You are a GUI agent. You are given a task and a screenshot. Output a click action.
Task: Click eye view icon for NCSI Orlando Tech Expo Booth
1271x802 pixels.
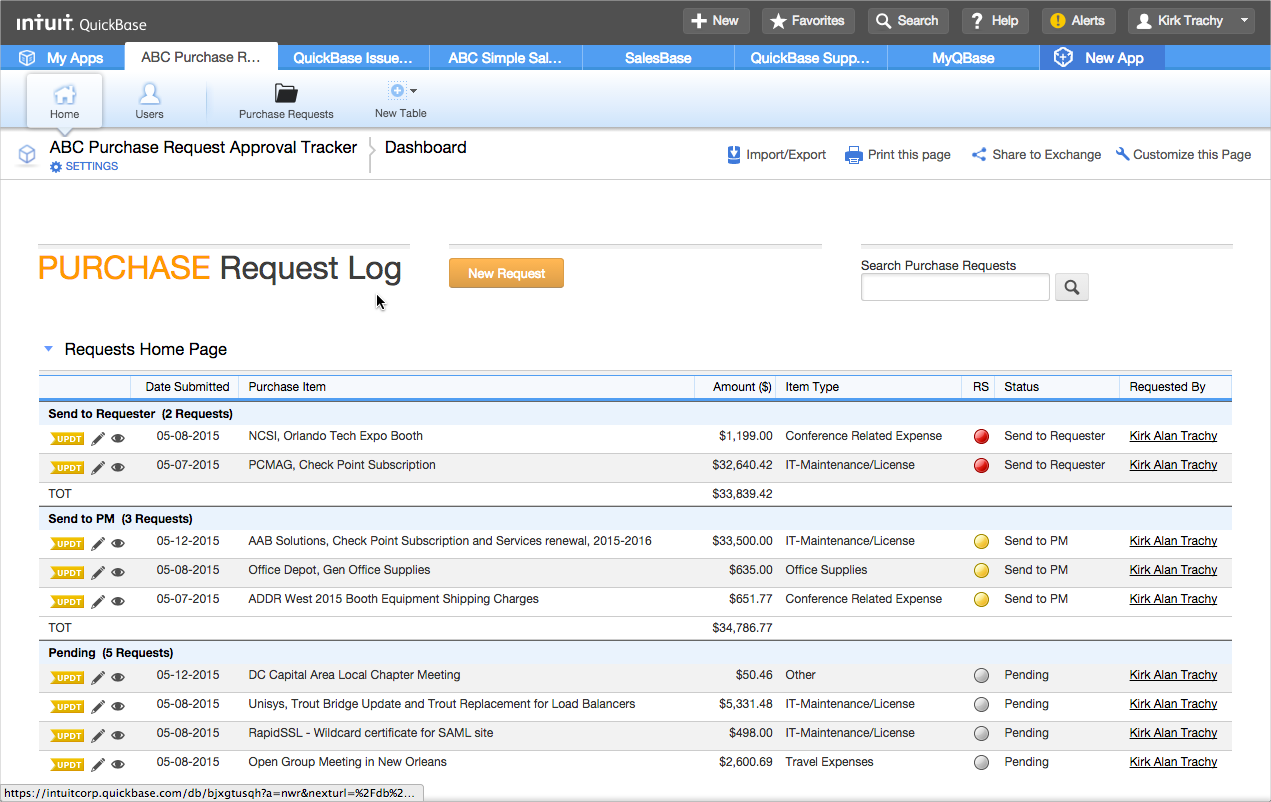[118, 438]
